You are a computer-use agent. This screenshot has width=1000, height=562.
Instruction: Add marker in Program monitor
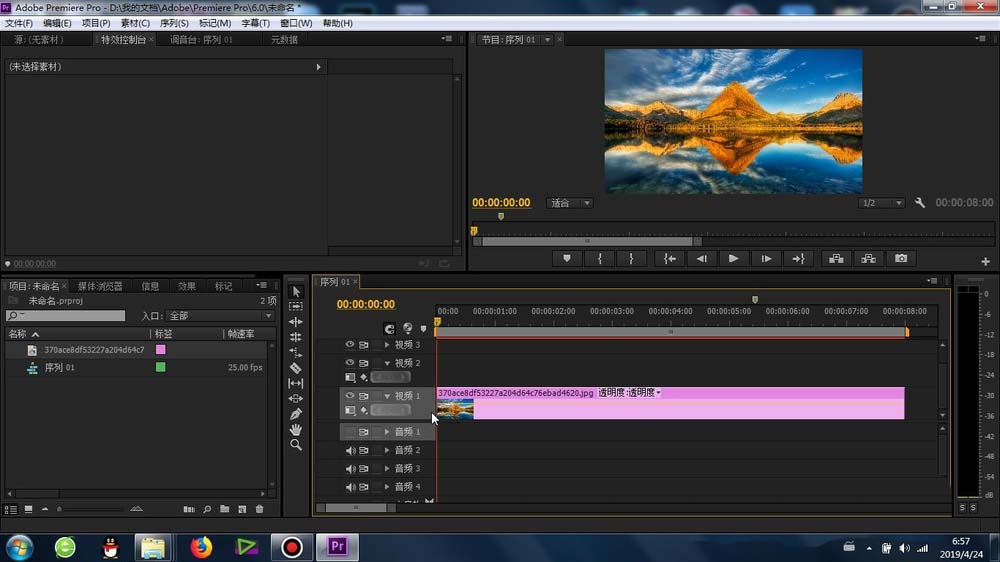[x=567, y=258]
